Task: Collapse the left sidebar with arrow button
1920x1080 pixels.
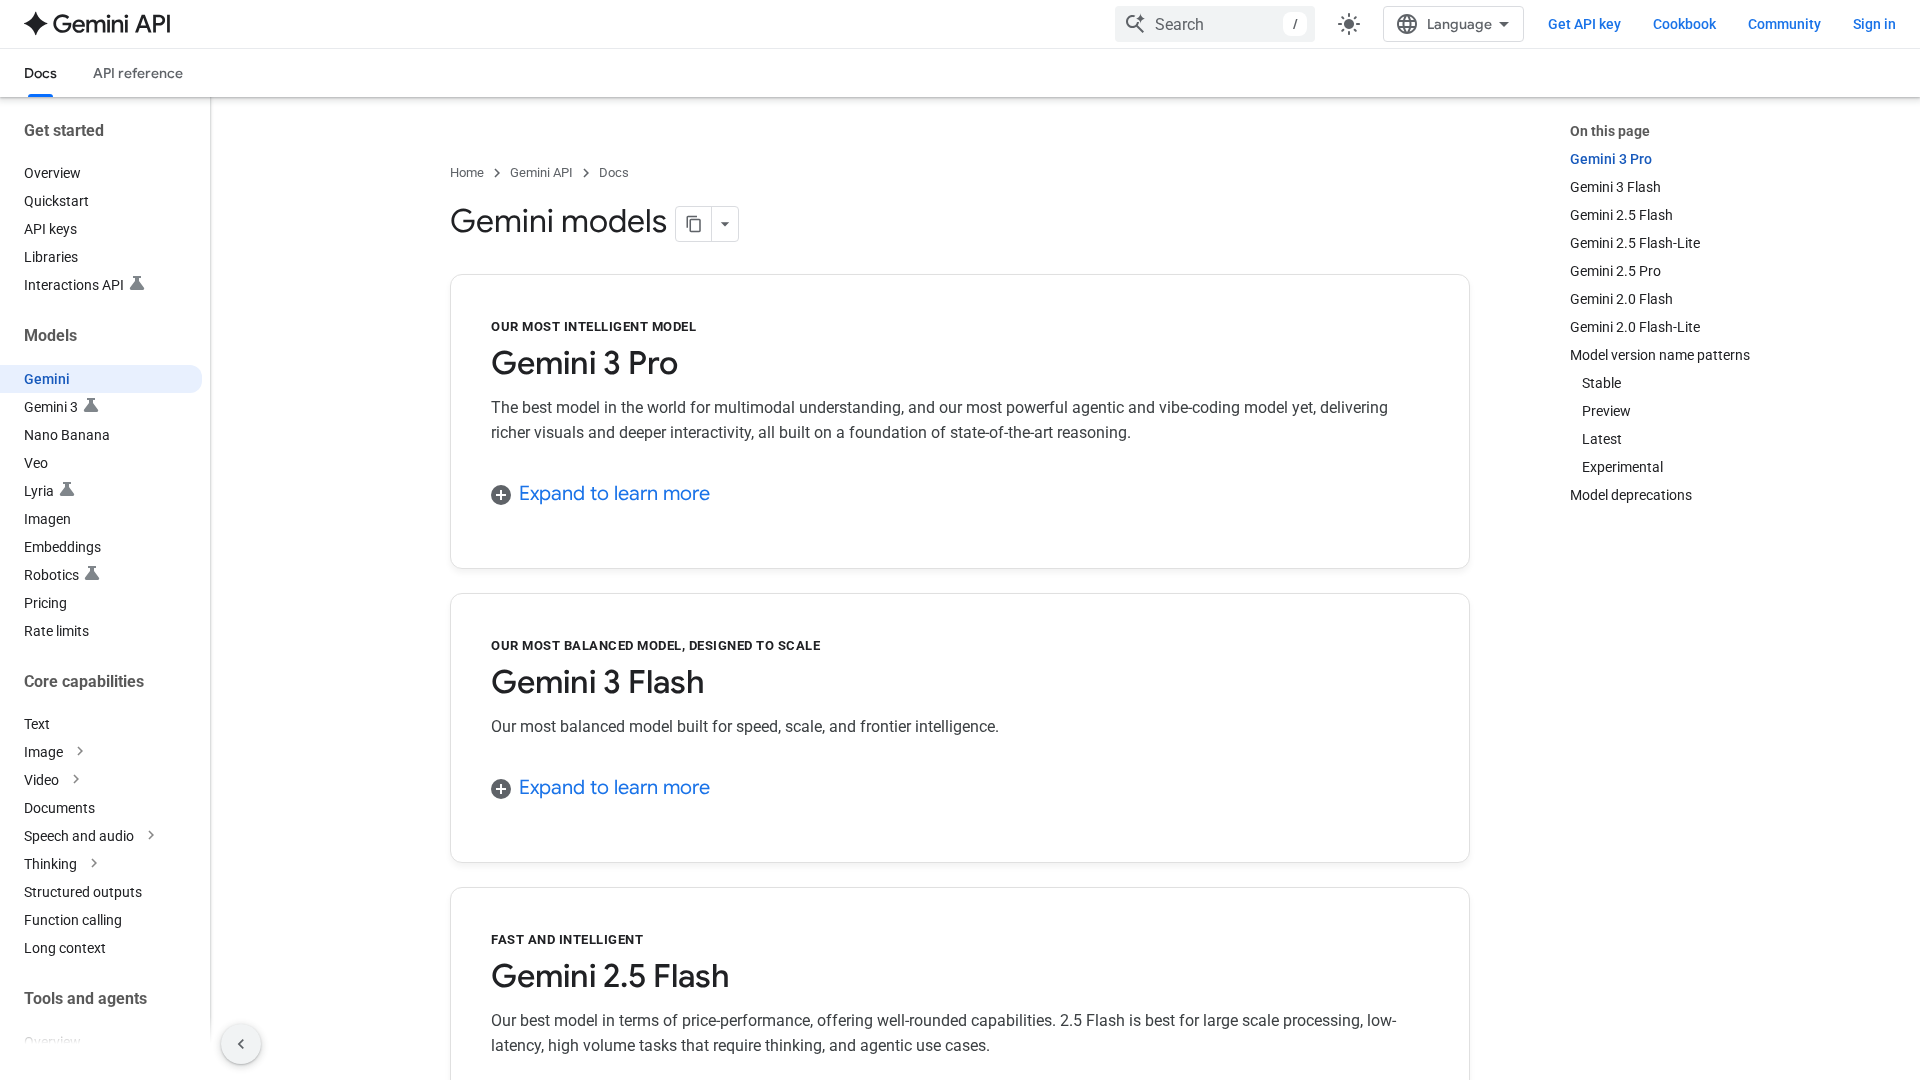Action: point(241,1044)
